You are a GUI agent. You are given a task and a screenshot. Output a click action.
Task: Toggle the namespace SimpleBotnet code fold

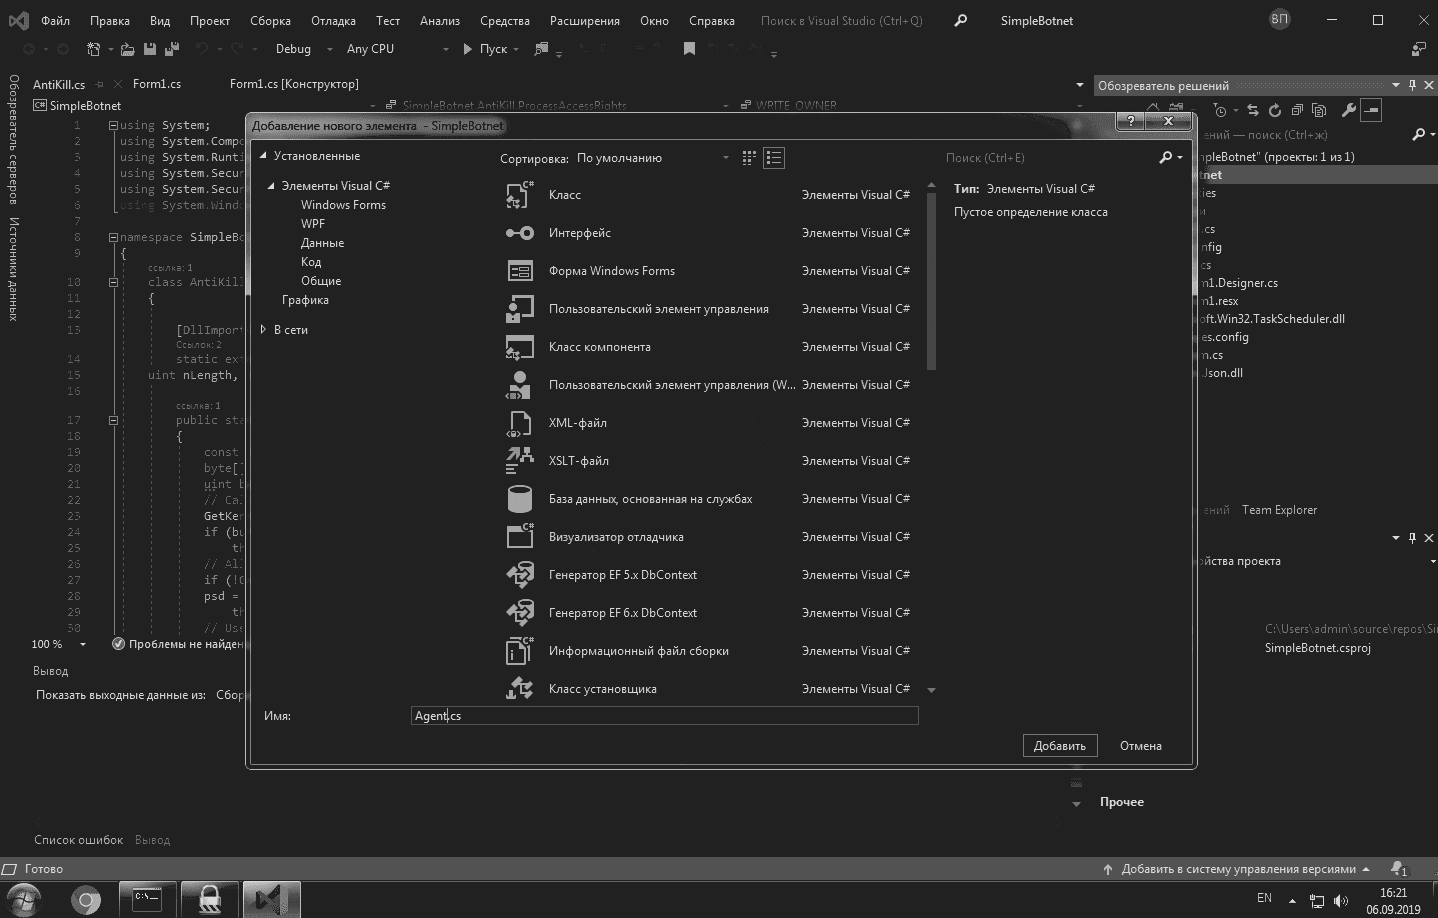[113, 238]
